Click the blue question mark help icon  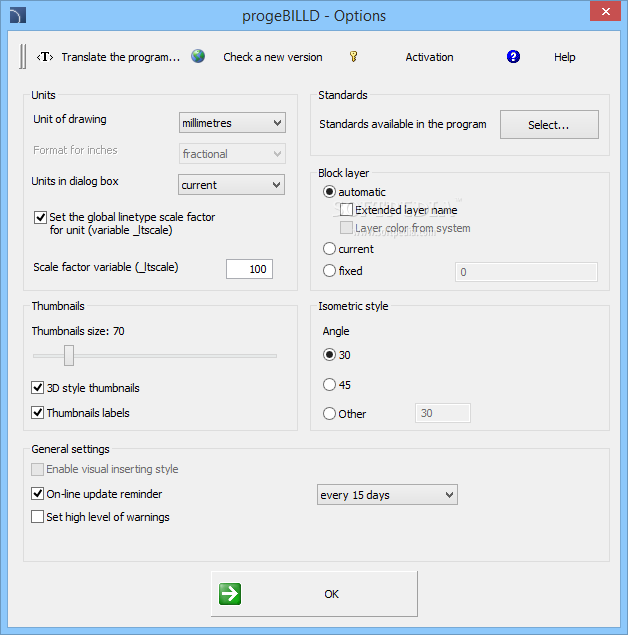(513, 56)
